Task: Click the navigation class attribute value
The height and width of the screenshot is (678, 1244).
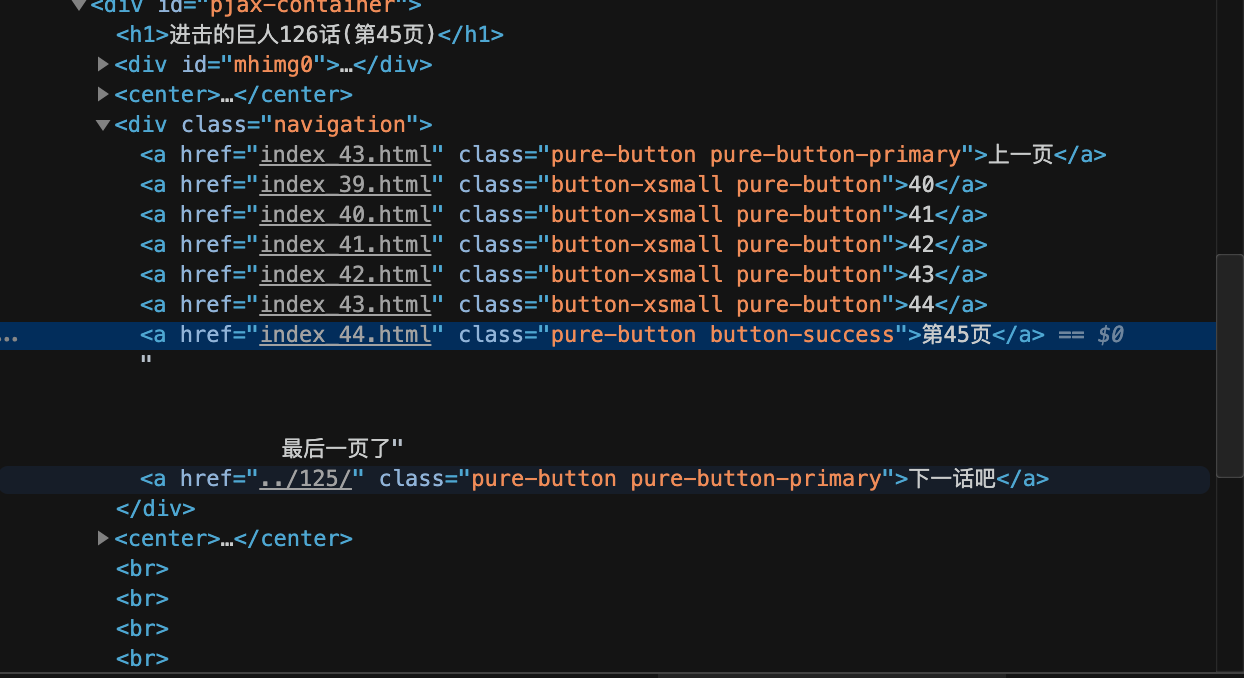Action: tap(340, 125)
